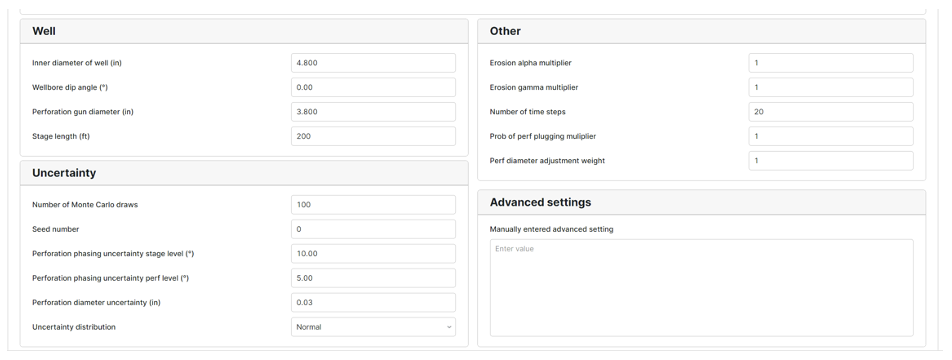952x360 pixels.
Task: Open the Uncertainty distribution dropdown
Action: click(373, 327)
